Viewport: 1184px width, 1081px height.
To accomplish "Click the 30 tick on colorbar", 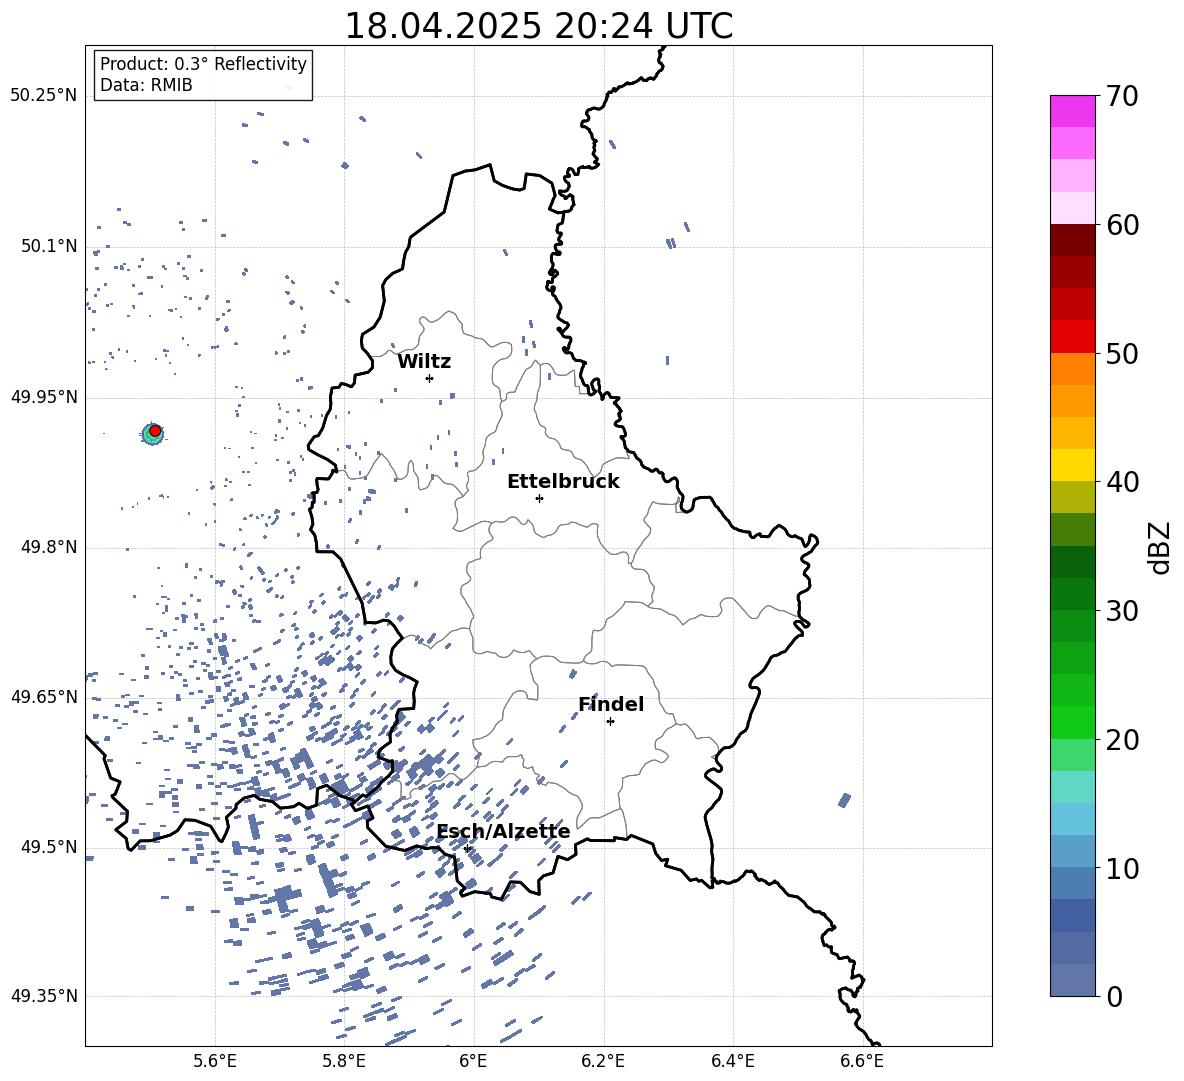I will point(1121,611).
